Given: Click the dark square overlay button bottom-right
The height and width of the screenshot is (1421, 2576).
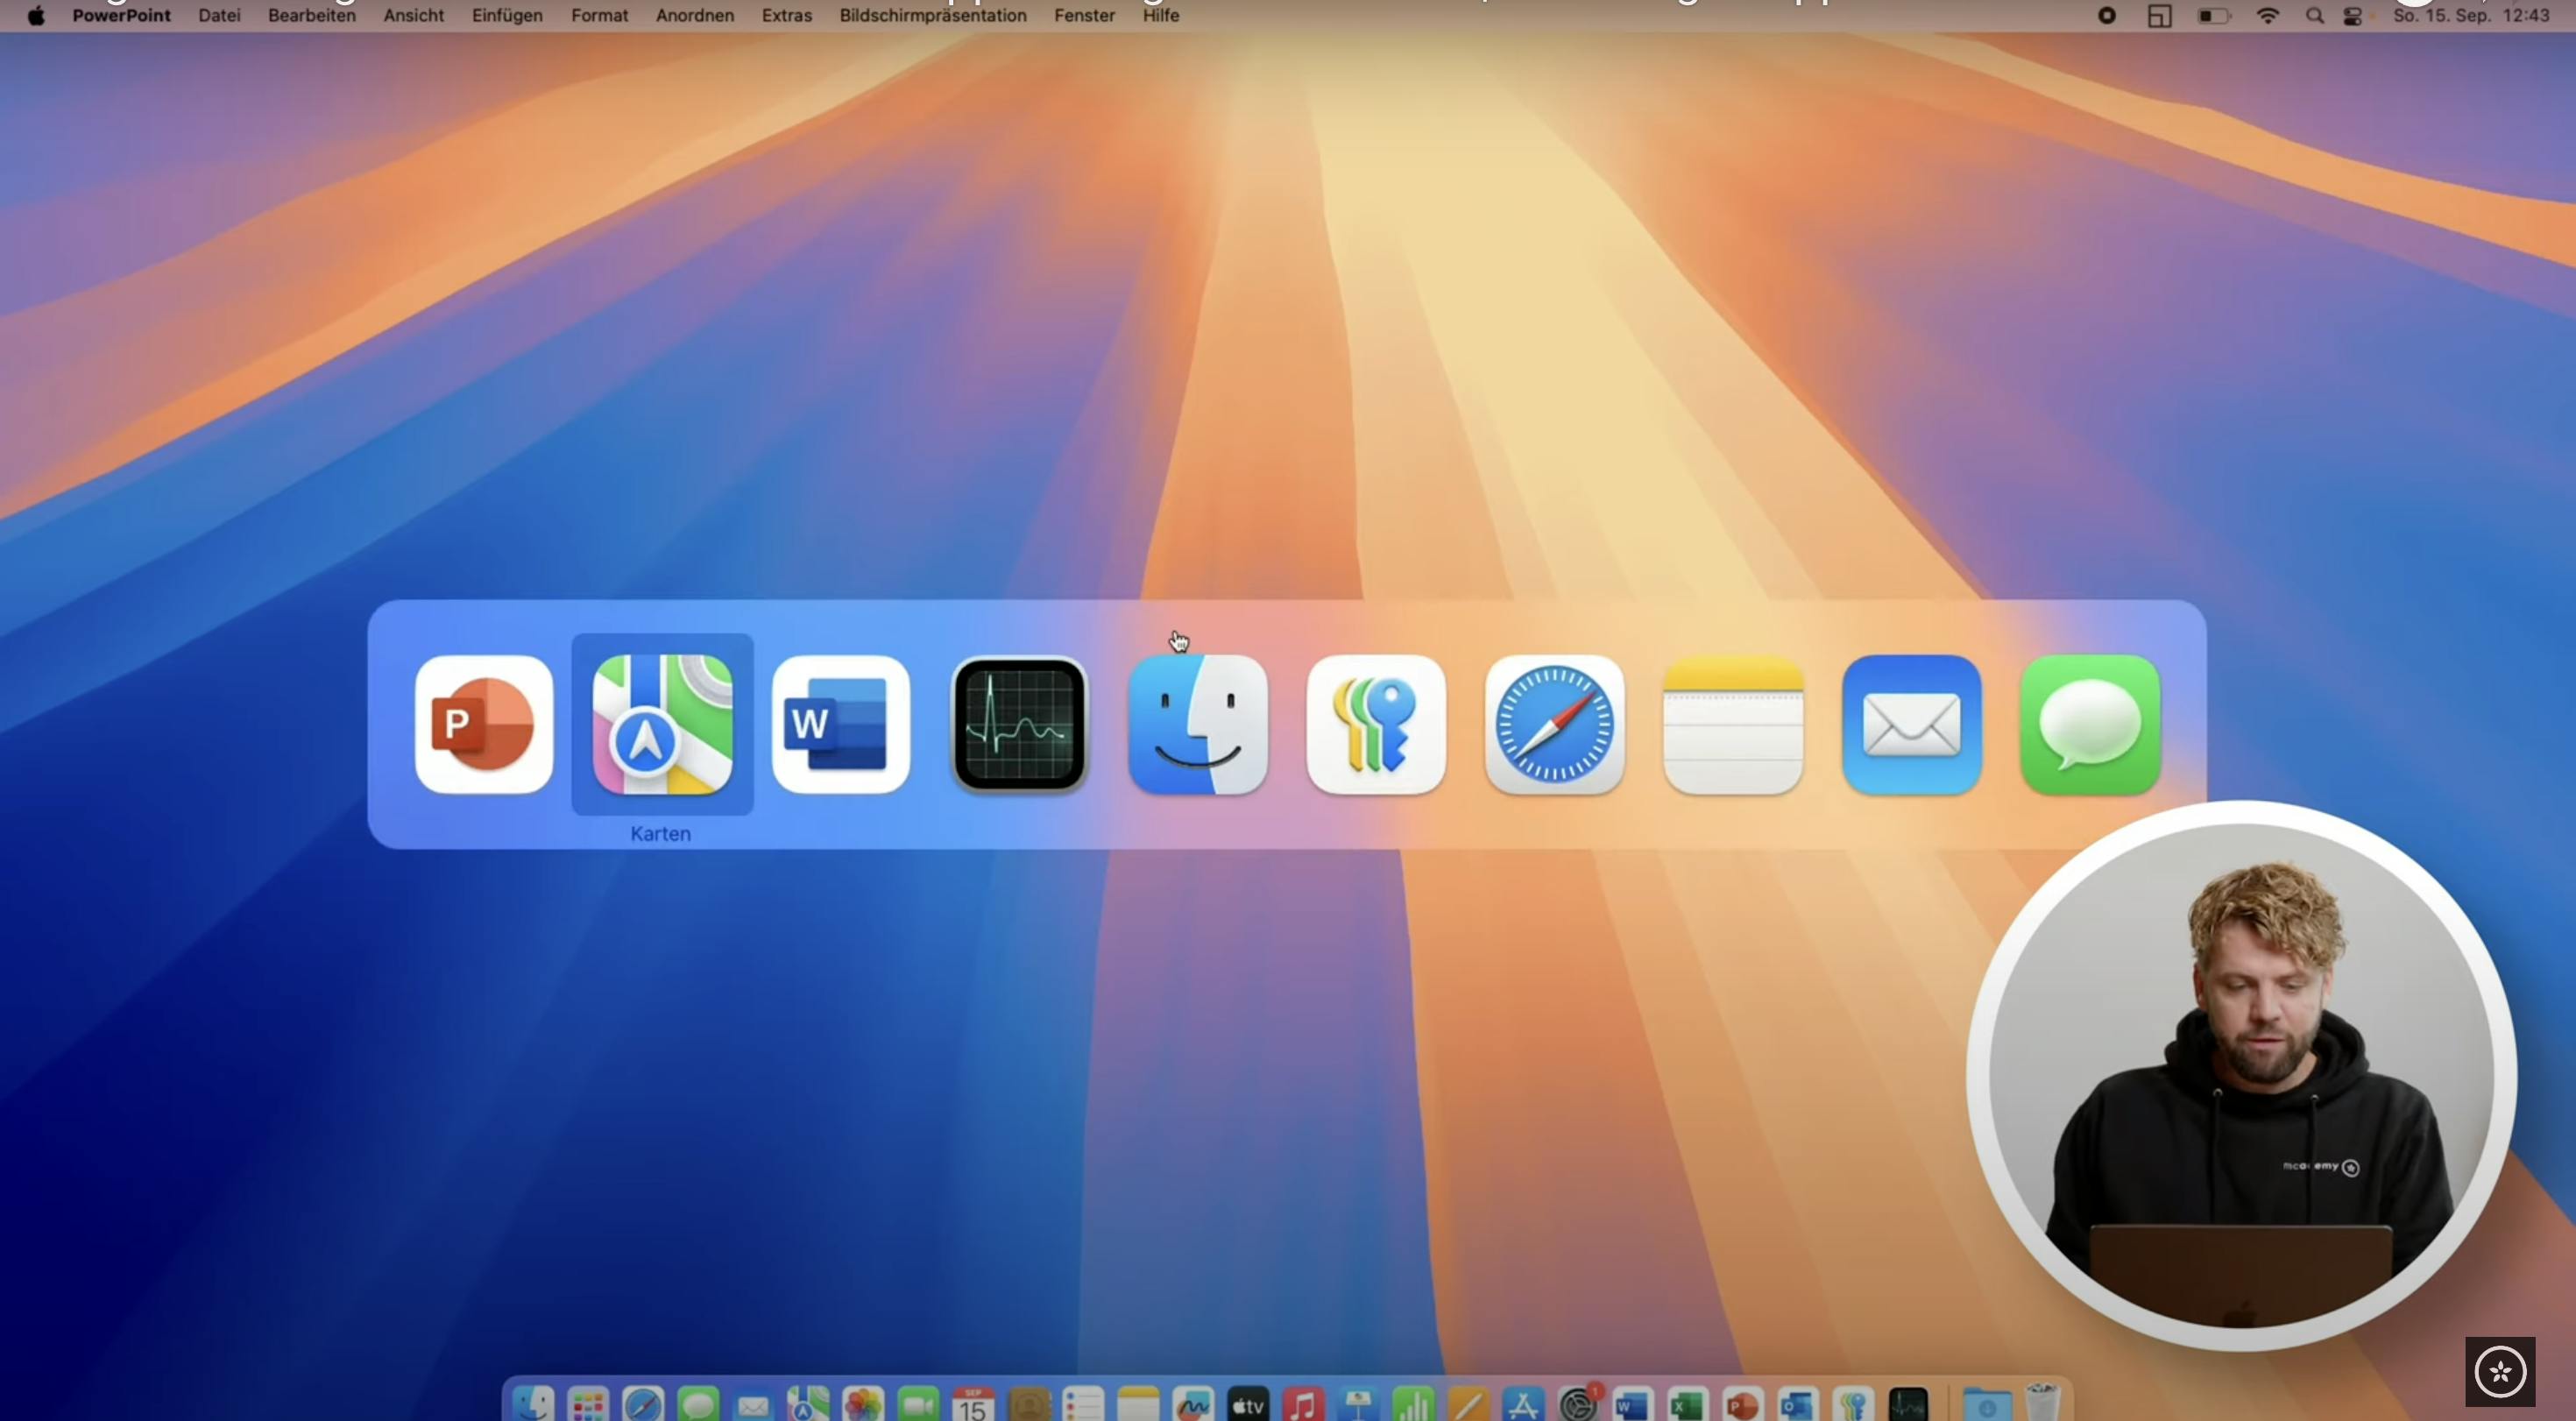Looking at the screenshot, I should click(2500, 1371).
